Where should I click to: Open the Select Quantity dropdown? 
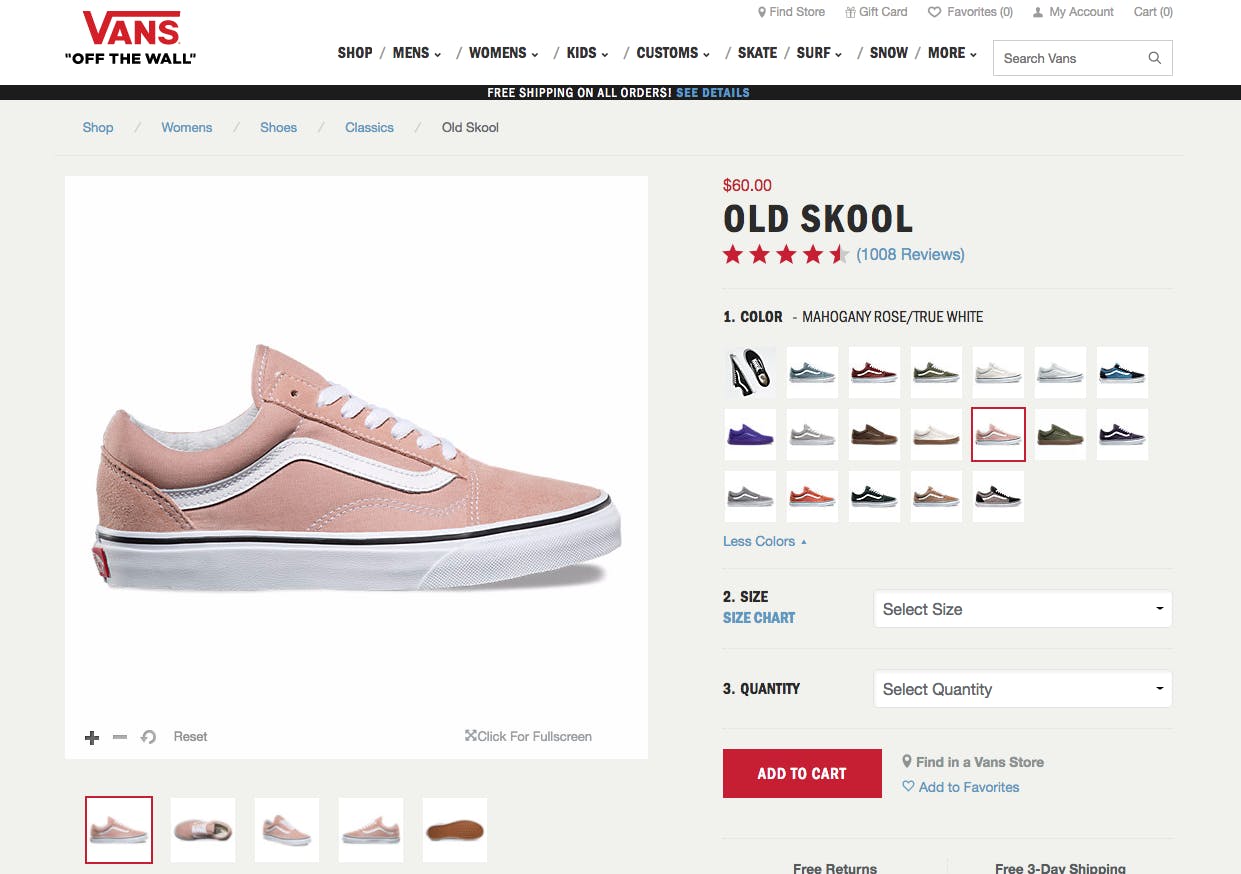tap(1022, 689)
